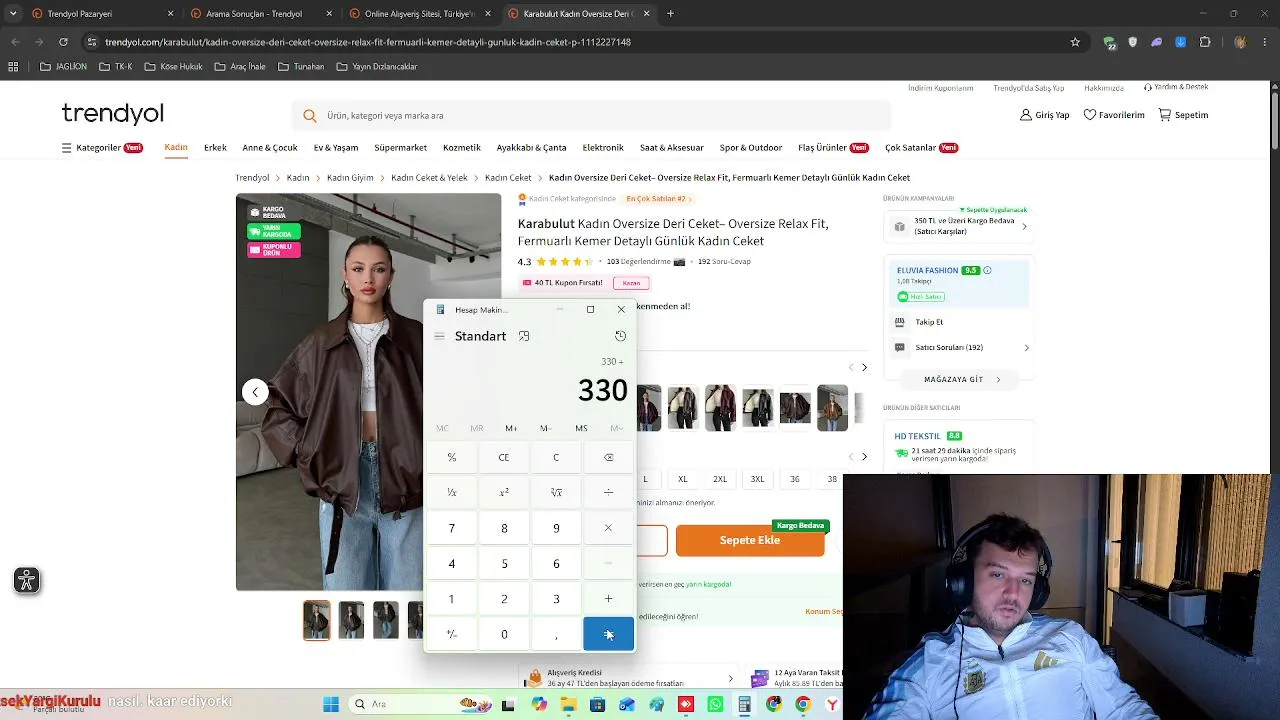Click the calculator square root key
The width and height of the screenshot is (1280, 720).
pyautogui.click(x=556, y=492)
